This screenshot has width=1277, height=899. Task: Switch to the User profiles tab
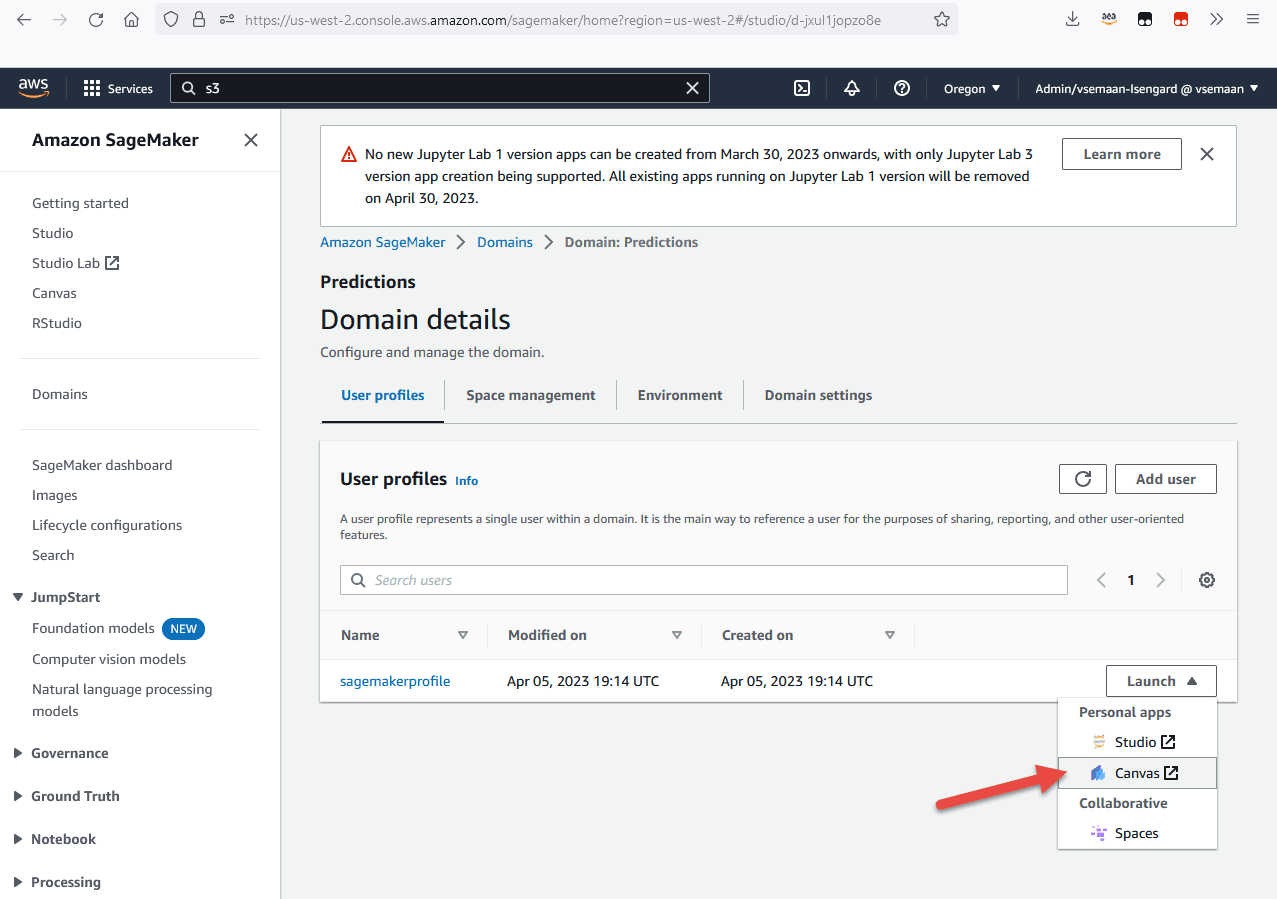(383, 395)
